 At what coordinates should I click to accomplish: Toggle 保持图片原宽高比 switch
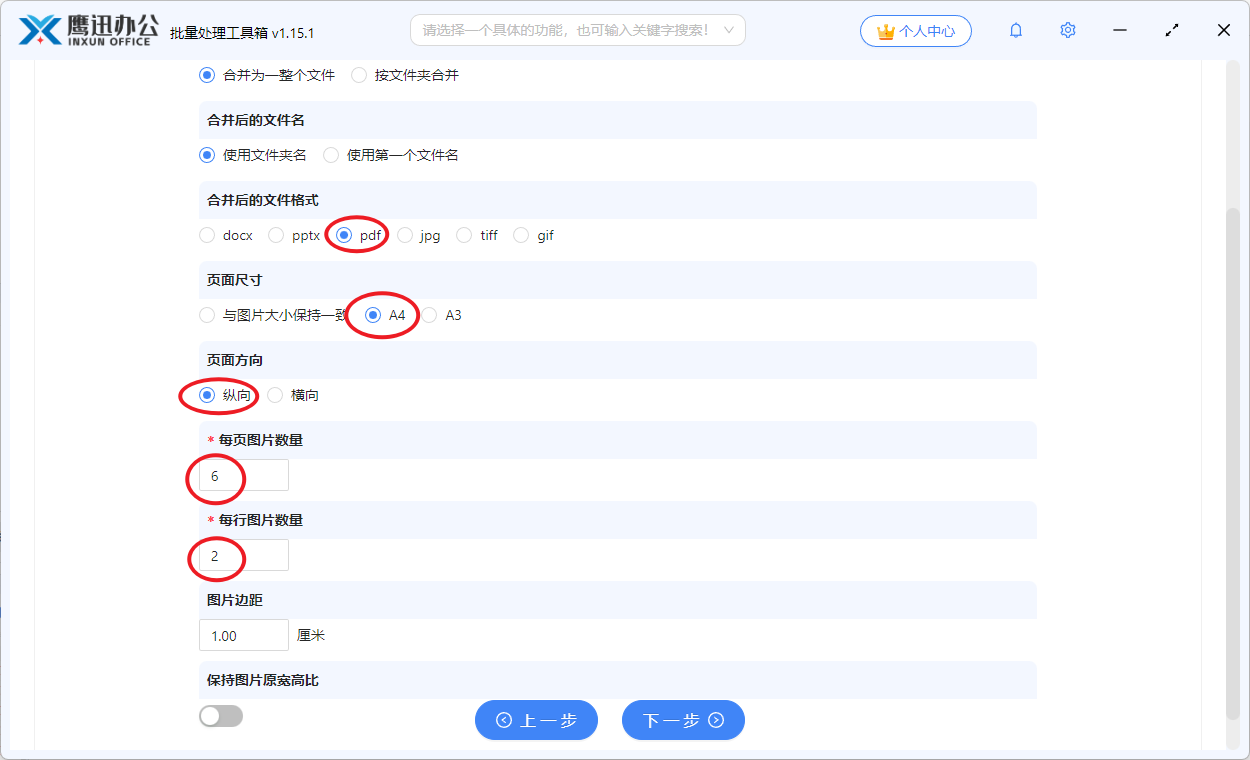pyautogui.click(x=221, y=716)
